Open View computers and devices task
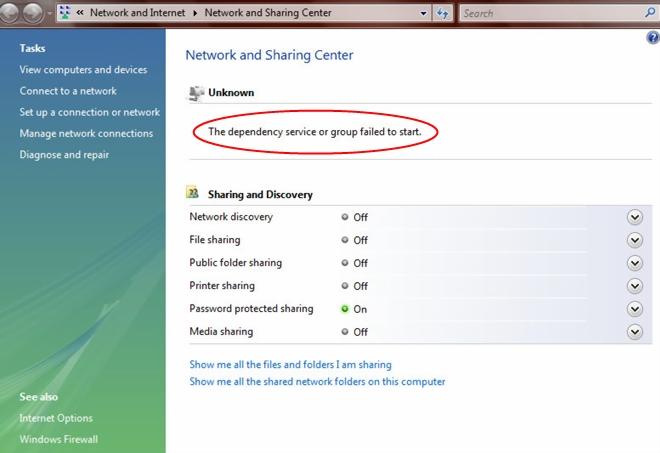Image resolution: width=660 pixels, height=453 pixels. pos(83,70)
